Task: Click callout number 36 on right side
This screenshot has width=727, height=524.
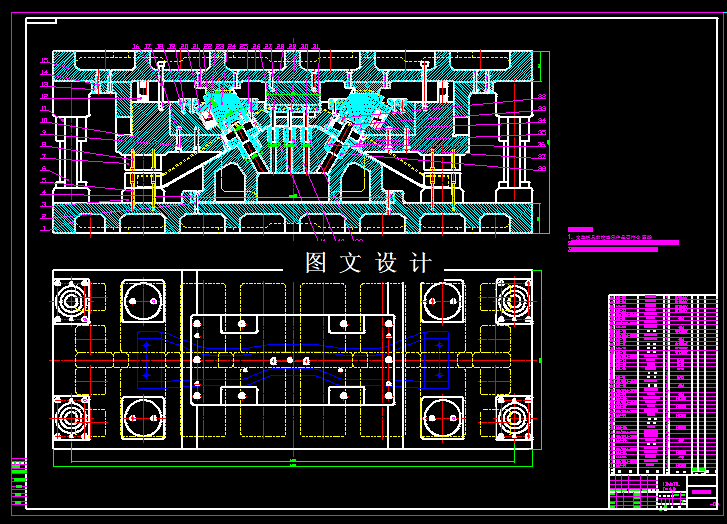Action: (542, 145)
